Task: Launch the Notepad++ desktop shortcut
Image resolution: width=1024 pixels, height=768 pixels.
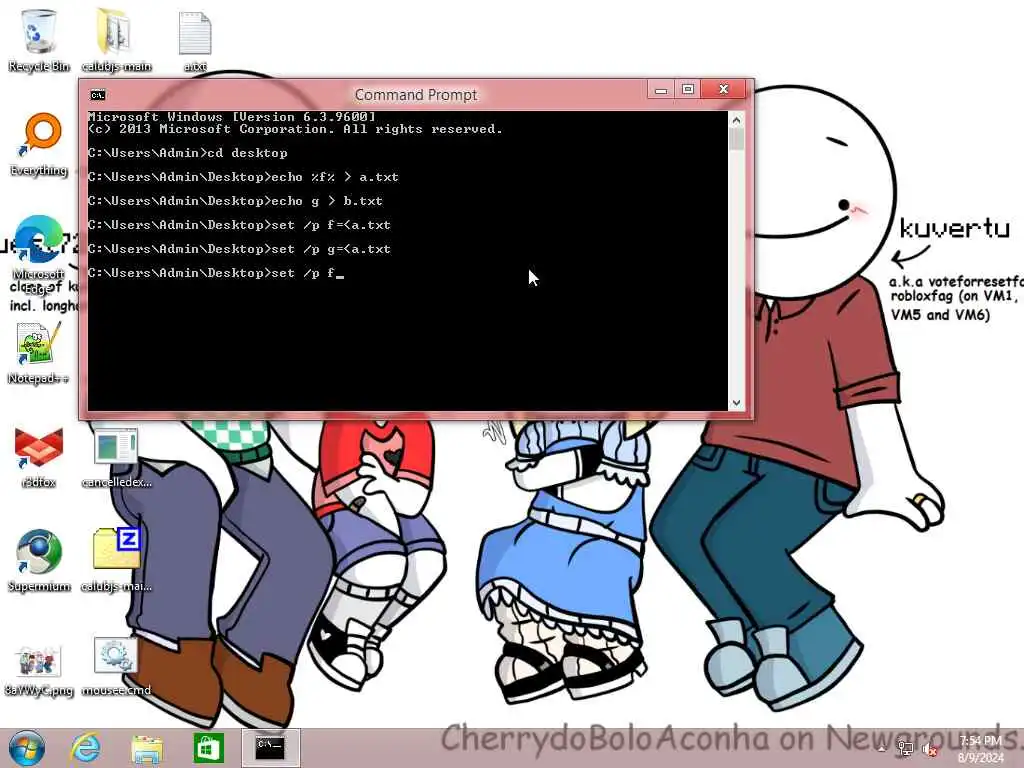Action: point(39,353)
